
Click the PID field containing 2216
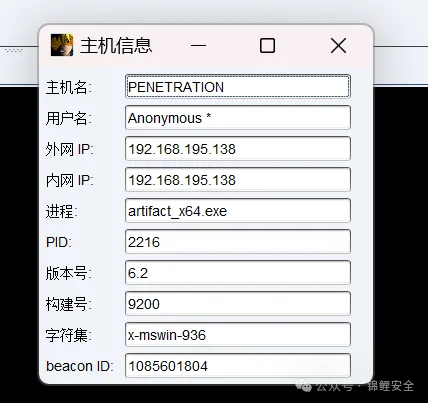pyautogui.click(x=238, y=242)
